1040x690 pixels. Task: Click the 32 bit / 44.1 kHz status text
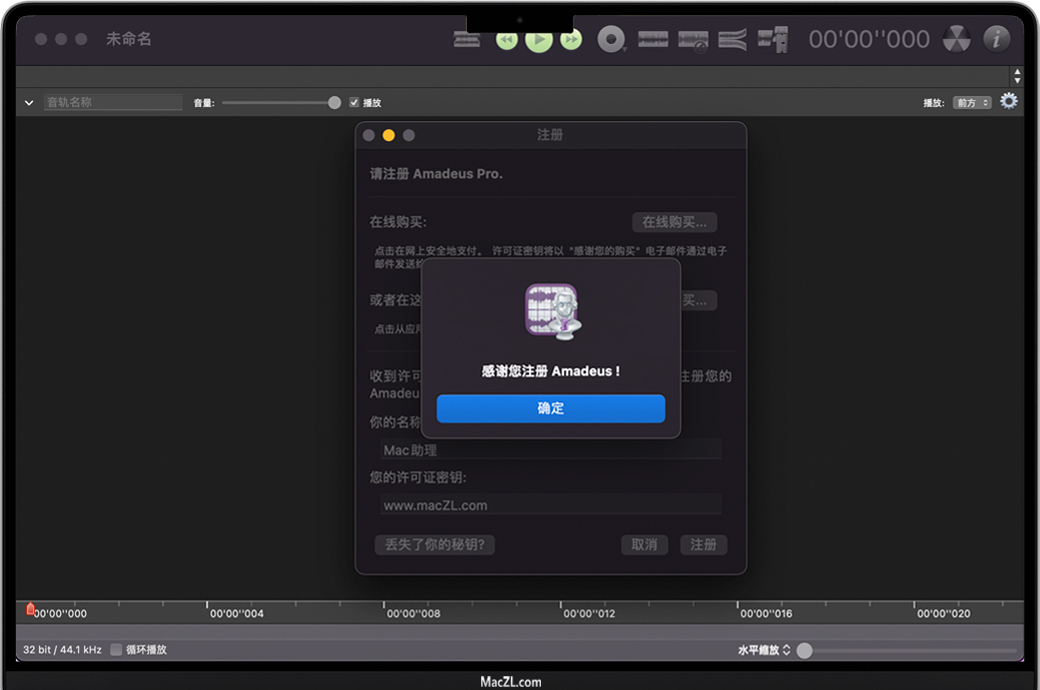[62, 650]
